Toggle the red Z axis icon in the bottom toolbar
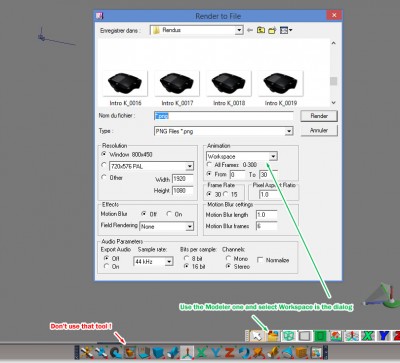This screenshot has height=363, width=400. [x=230, y=352]
